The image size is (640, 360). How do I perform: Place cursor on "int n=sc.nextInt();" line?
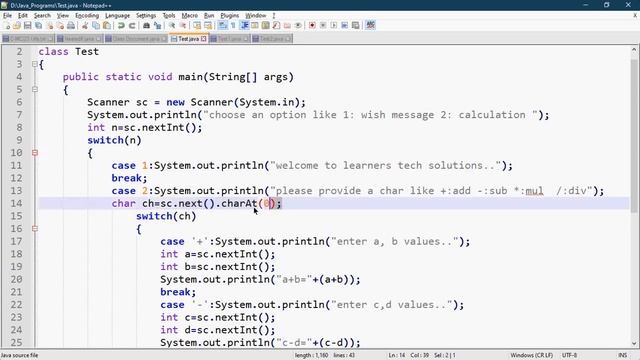(144, 127)
